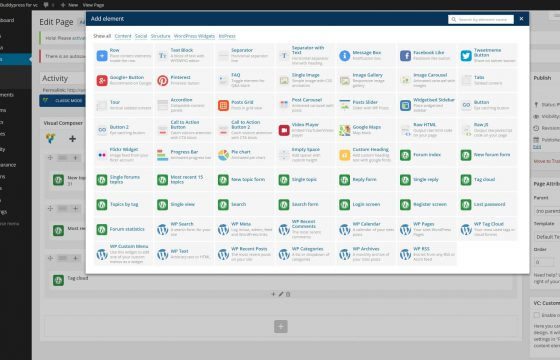Insert the Google Maps element

pos(366,130)
